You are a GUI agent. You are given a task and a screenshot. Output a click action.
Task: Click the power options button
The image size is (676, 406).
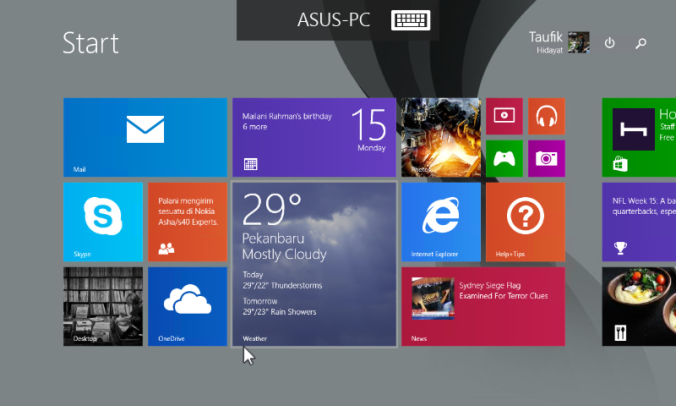[609, 43]
